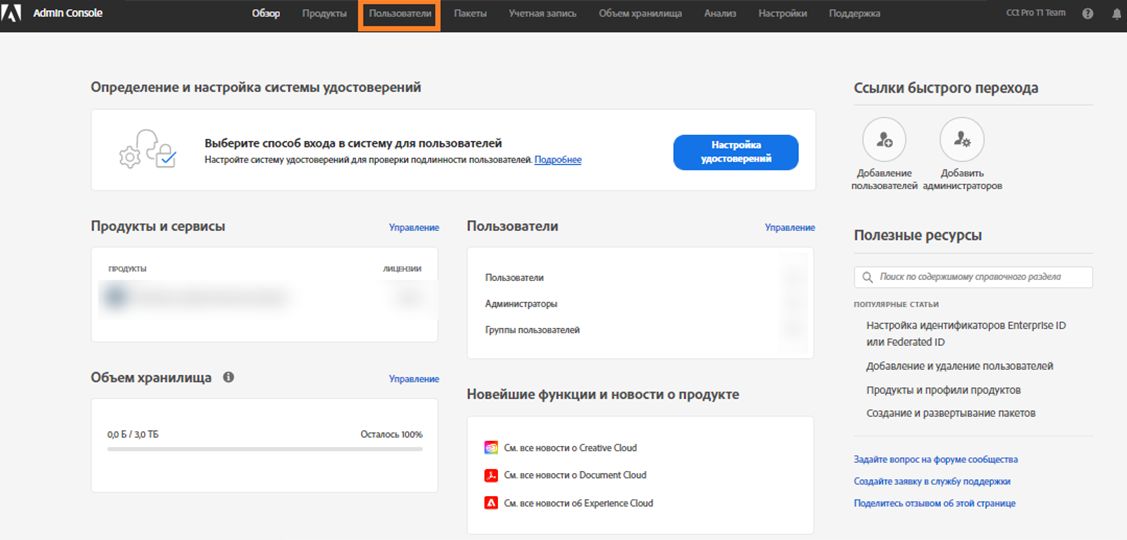Click the identity settings illustration icon

point(147,149)
